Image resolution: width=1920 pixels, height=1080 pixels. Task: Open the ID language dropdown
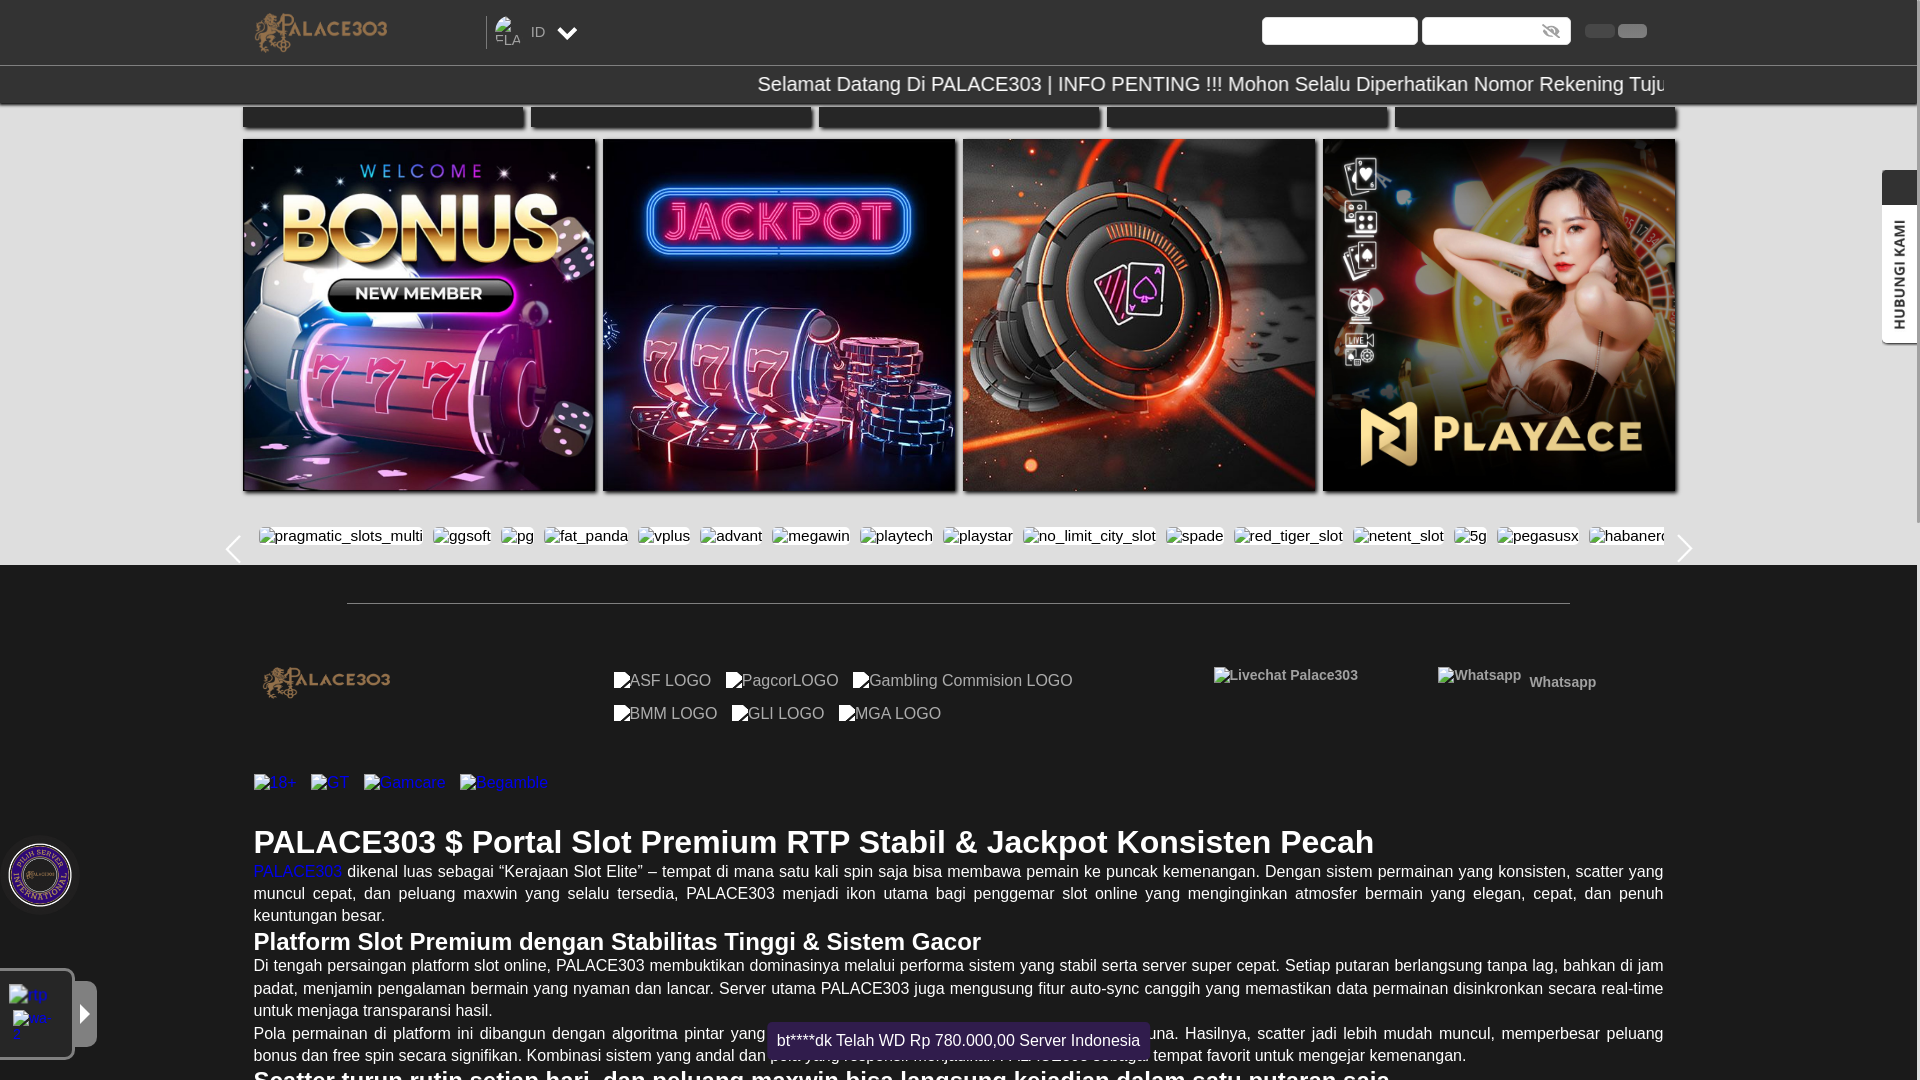[x=554, y=32]
